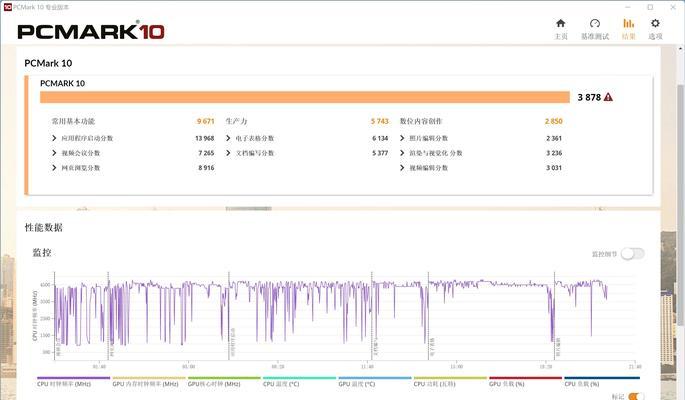685x400 pixels.
Task: Click the PCMark 10 app icon in title bar
Action: tap(7, 7)
